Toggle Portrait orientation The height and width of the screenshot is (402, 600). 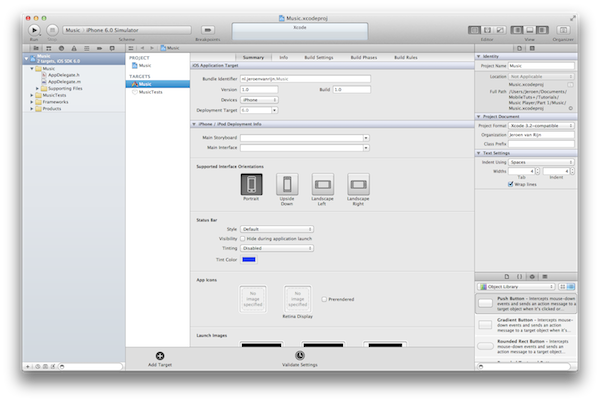pyautogui.click(x=251, y=184)
